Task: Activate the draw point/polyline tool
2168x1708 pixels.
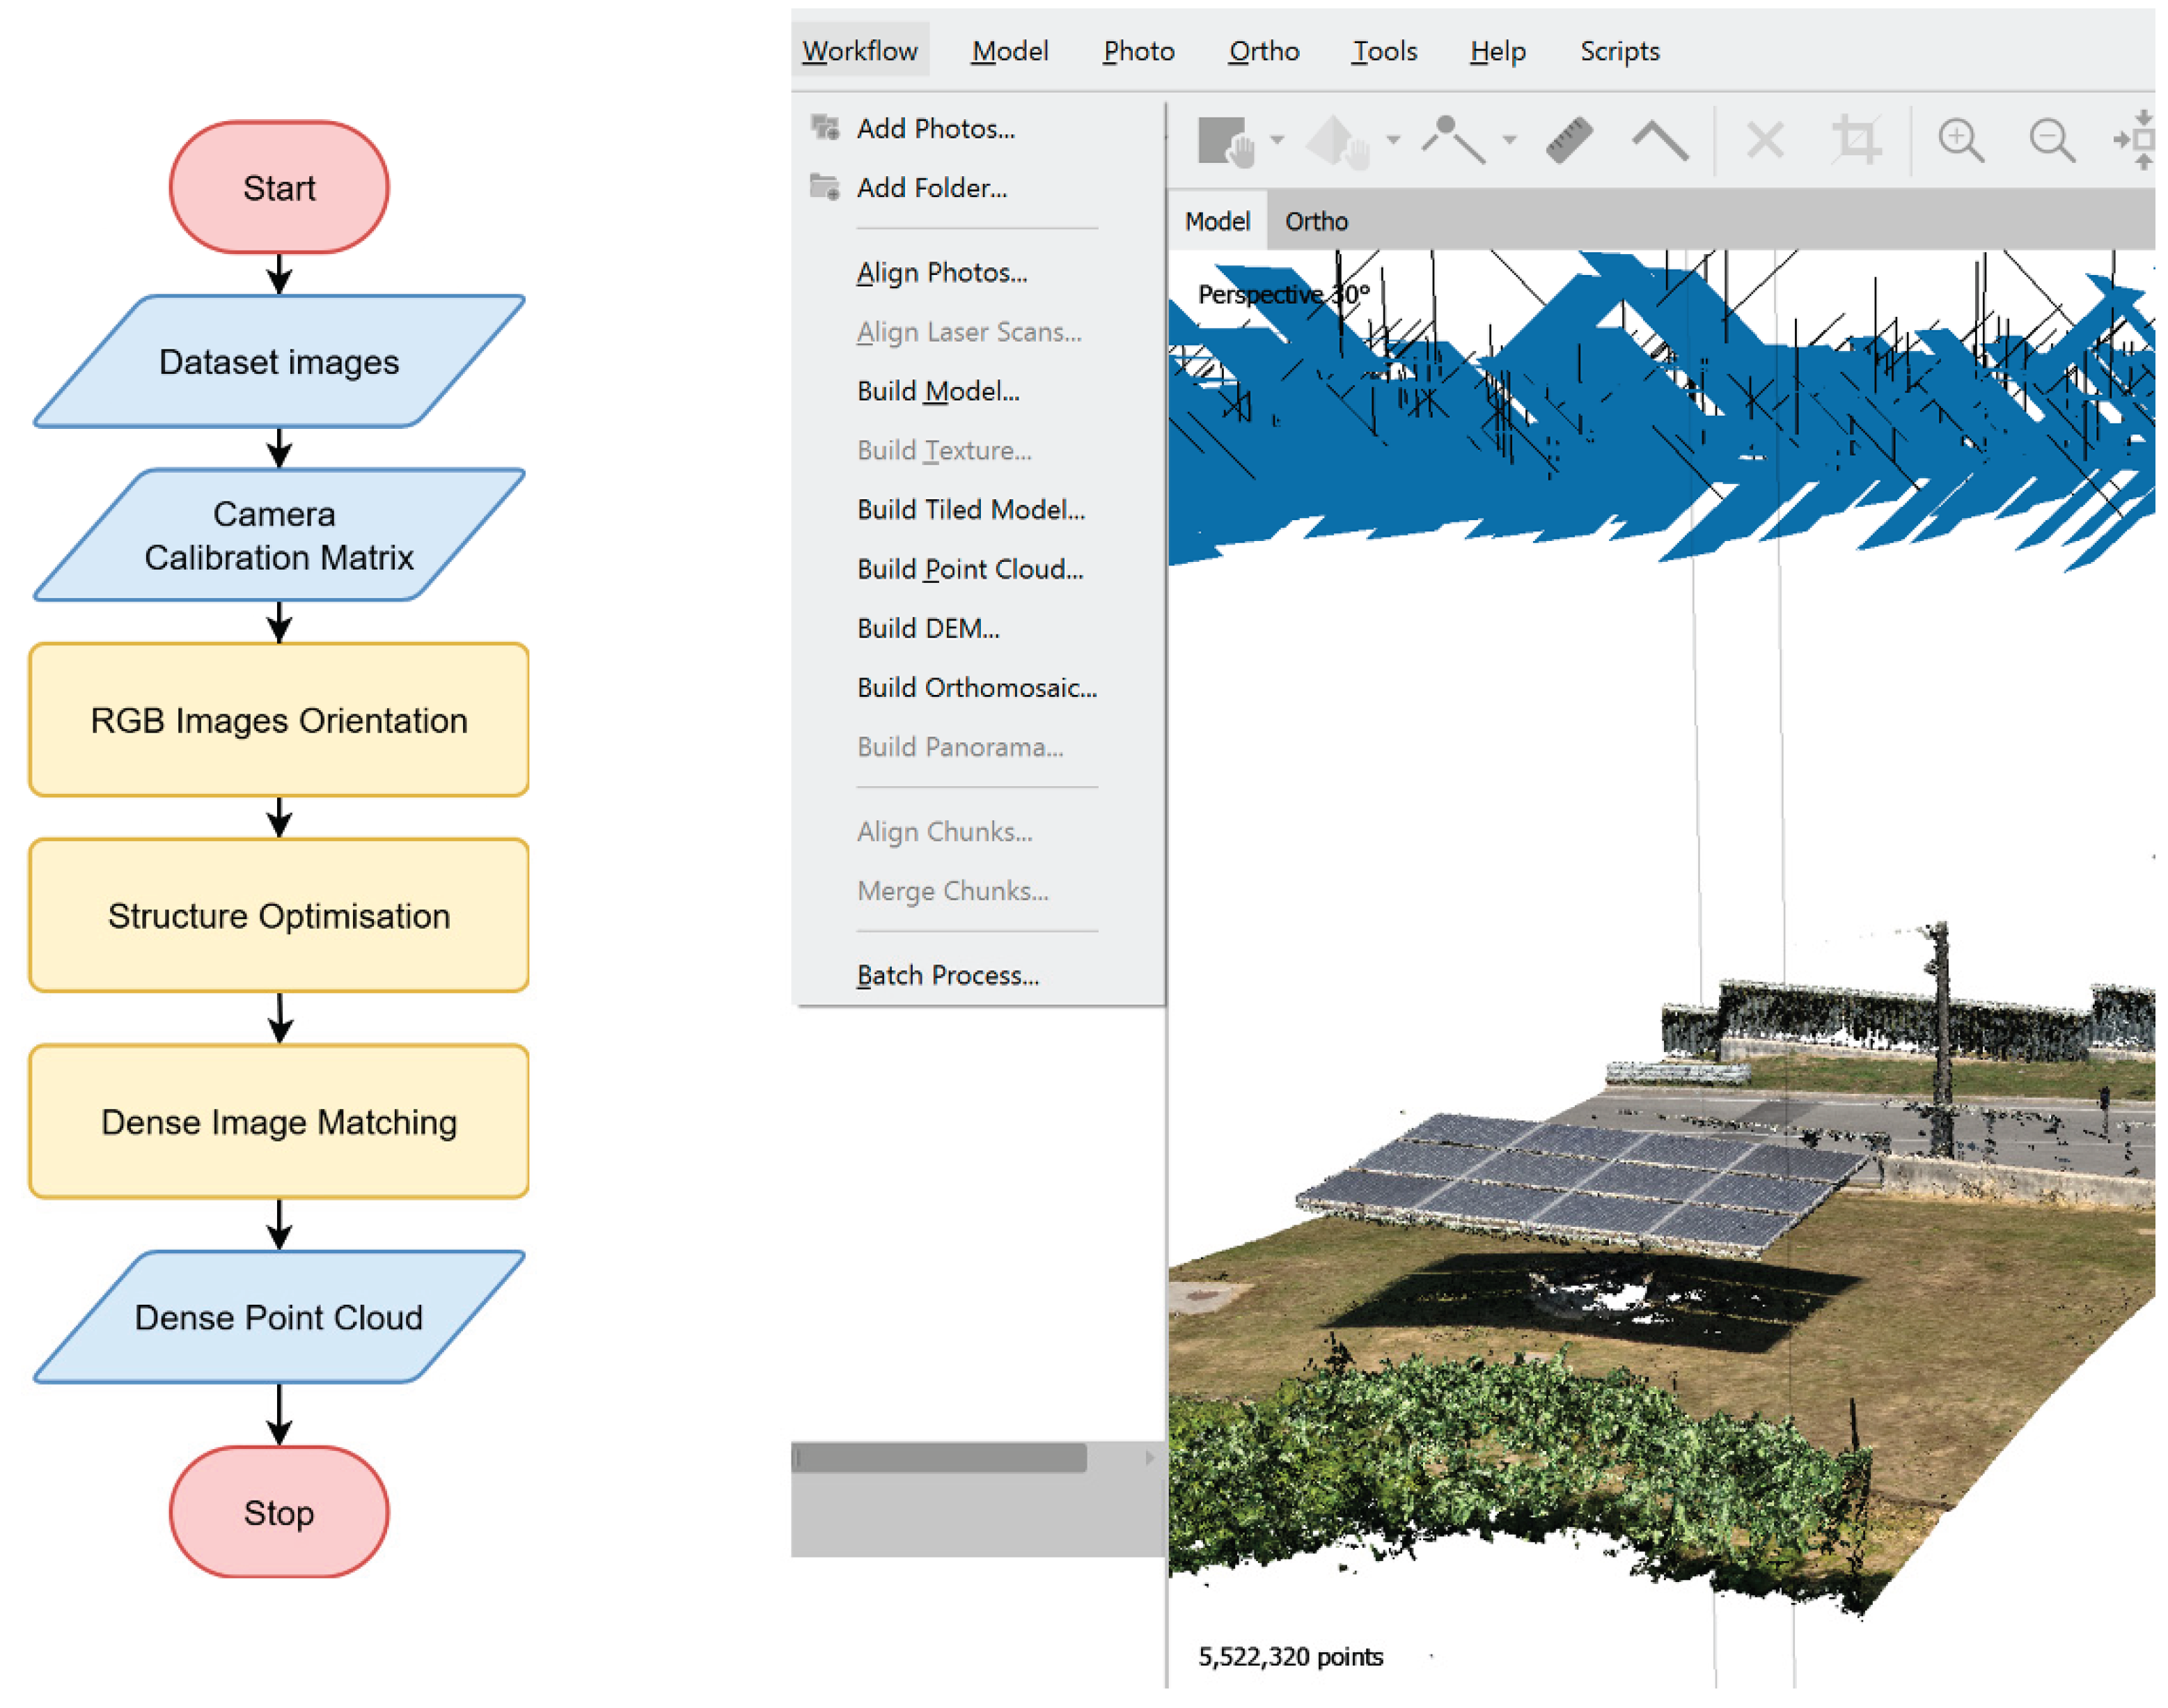Action: pos(1453,139)
